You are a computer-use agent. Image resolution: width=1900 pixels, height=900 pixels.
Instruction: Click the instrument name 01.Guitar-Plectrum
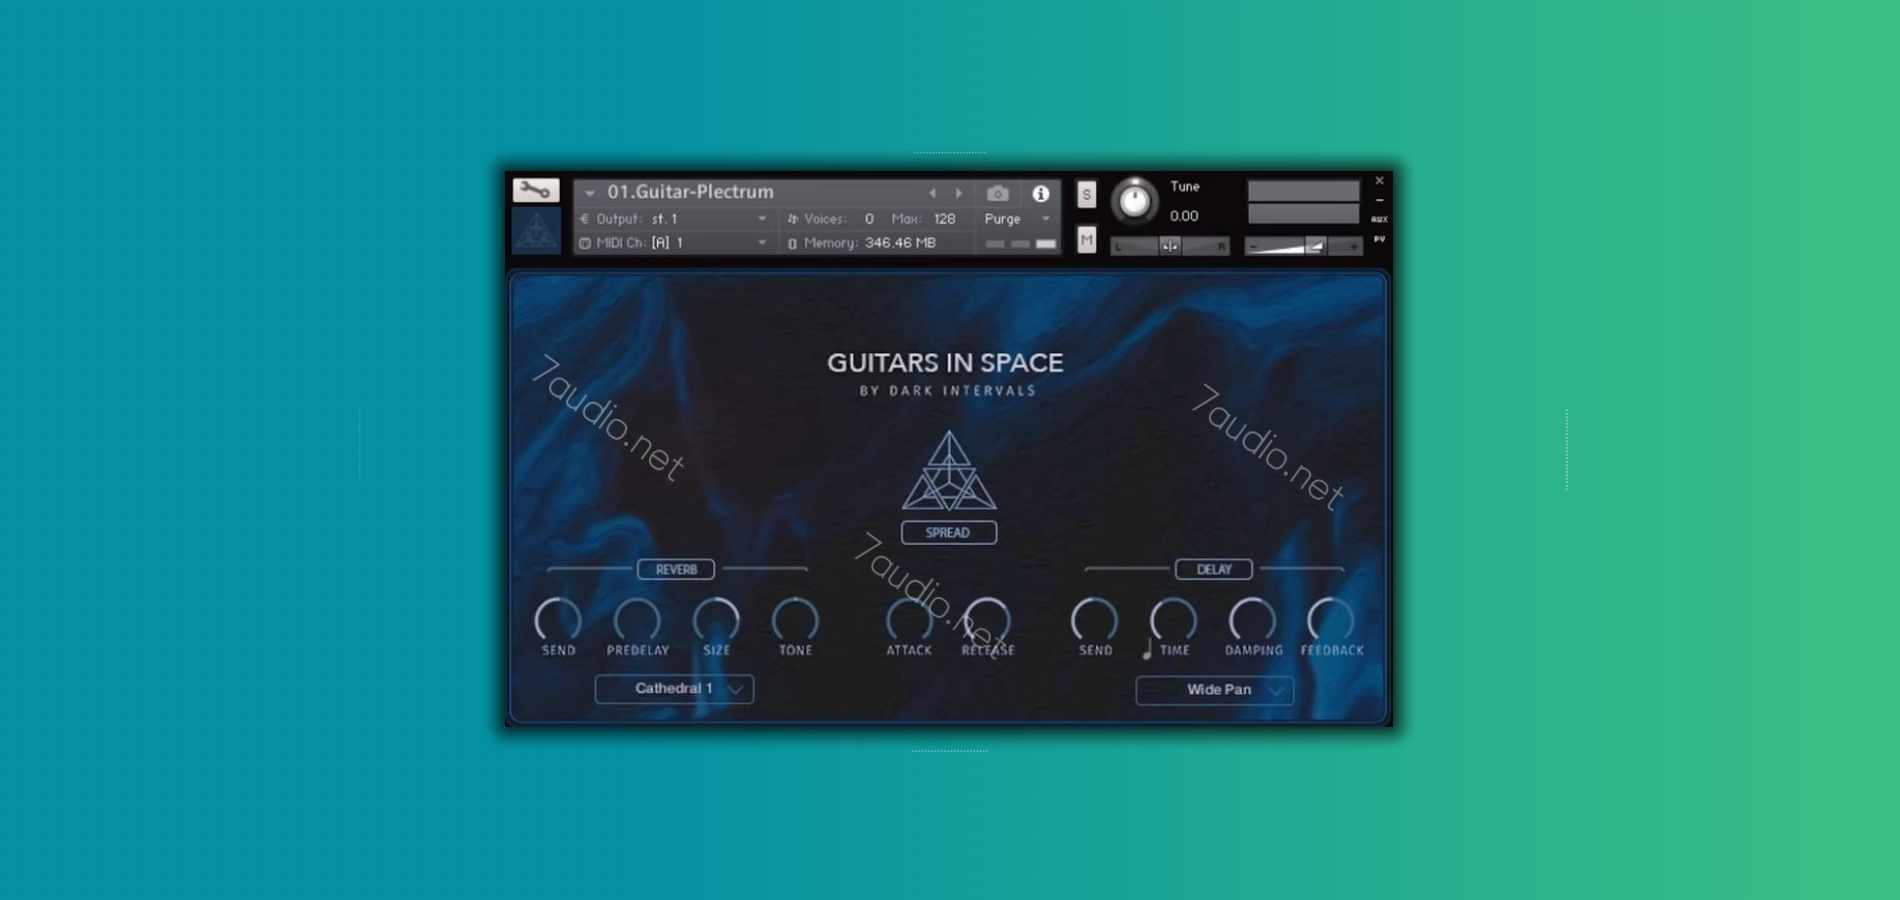(690, 192)
